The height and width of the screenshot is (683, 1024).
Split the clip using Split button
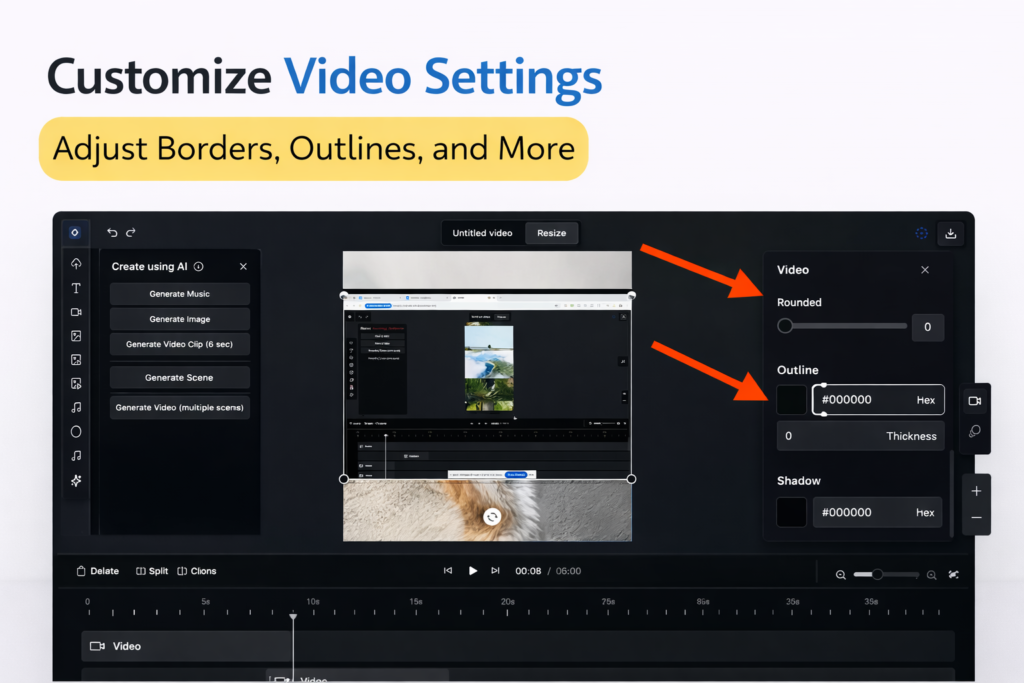[152, 571]
